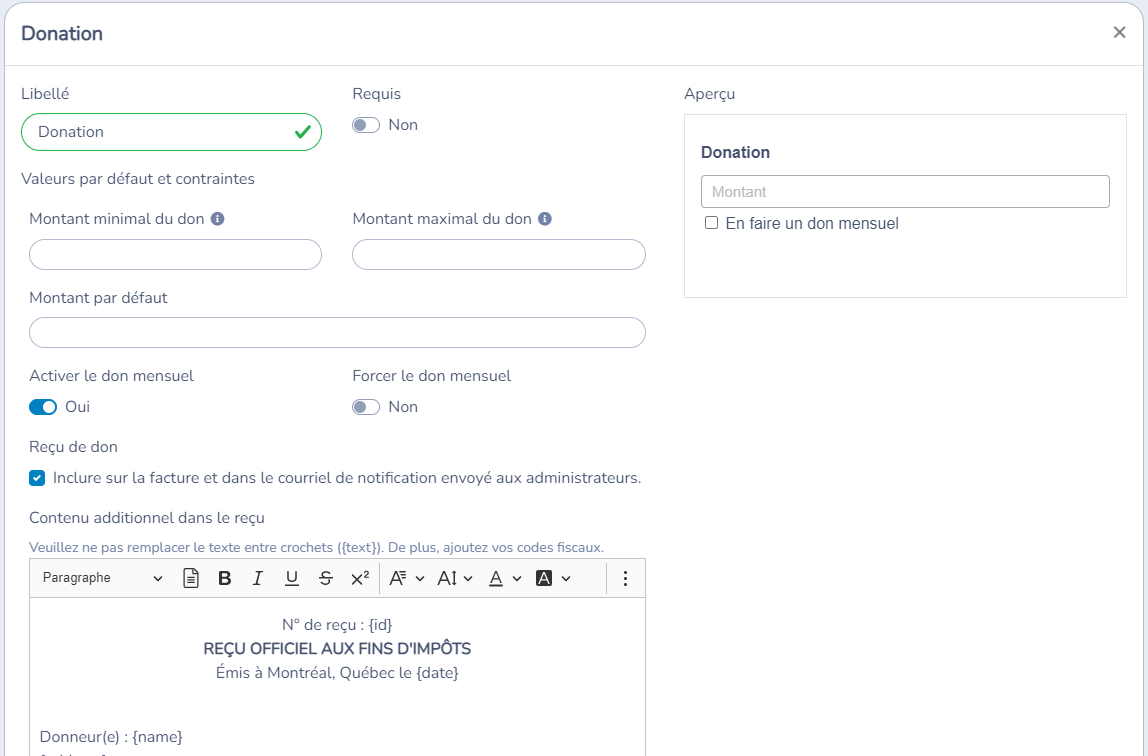Click the 'Donneur(e) : {name}' line
This screenshot has height=756, width=1148.
pyautogui.click(x=111, y=736)
